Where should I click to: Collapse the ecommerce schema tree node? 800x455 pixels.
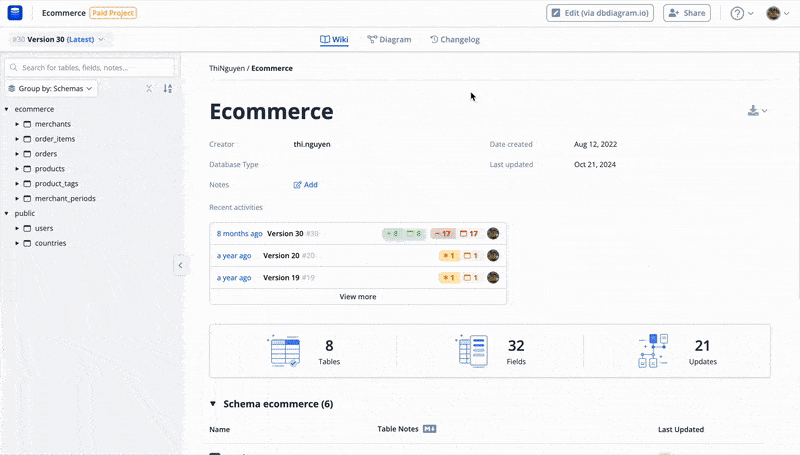pyautogui.click(x=7, y=109)
